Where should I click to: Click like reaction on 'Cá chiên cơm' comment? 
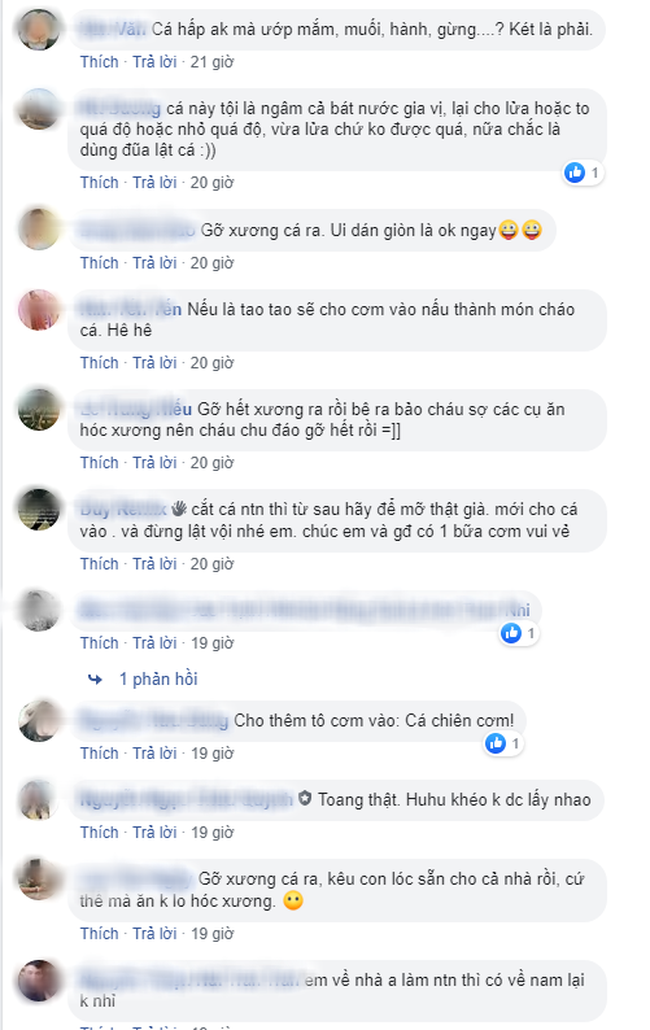pos(496,743)
